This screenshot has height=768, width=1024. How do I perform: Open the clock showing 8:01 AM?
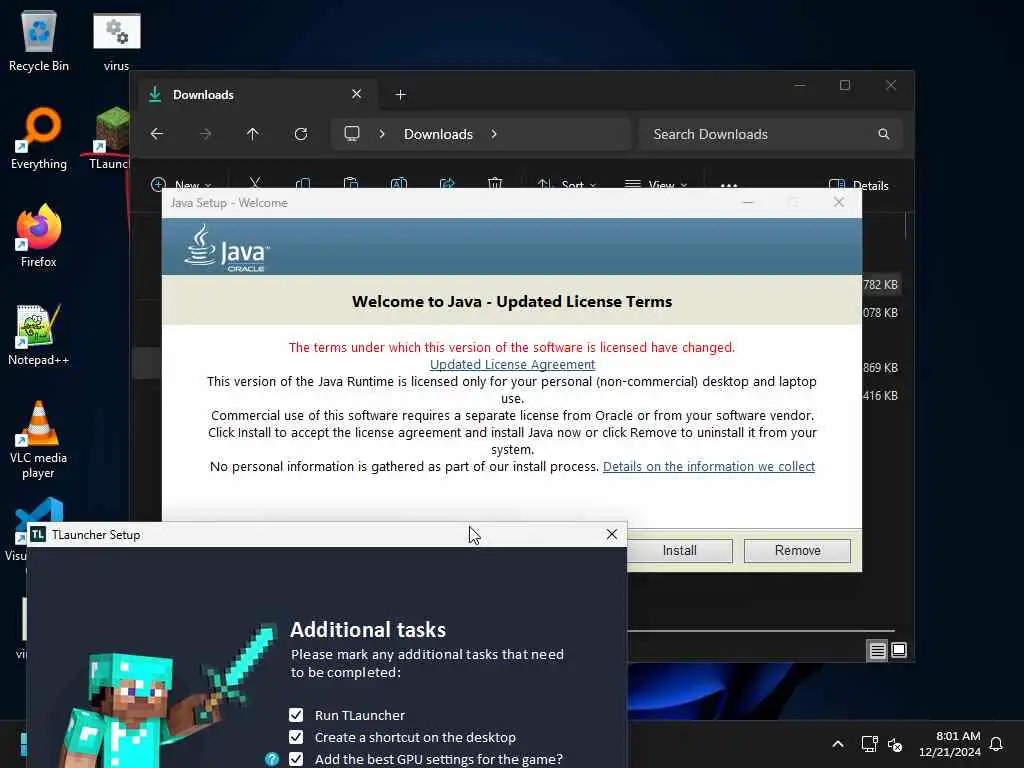tap(950, 744)
